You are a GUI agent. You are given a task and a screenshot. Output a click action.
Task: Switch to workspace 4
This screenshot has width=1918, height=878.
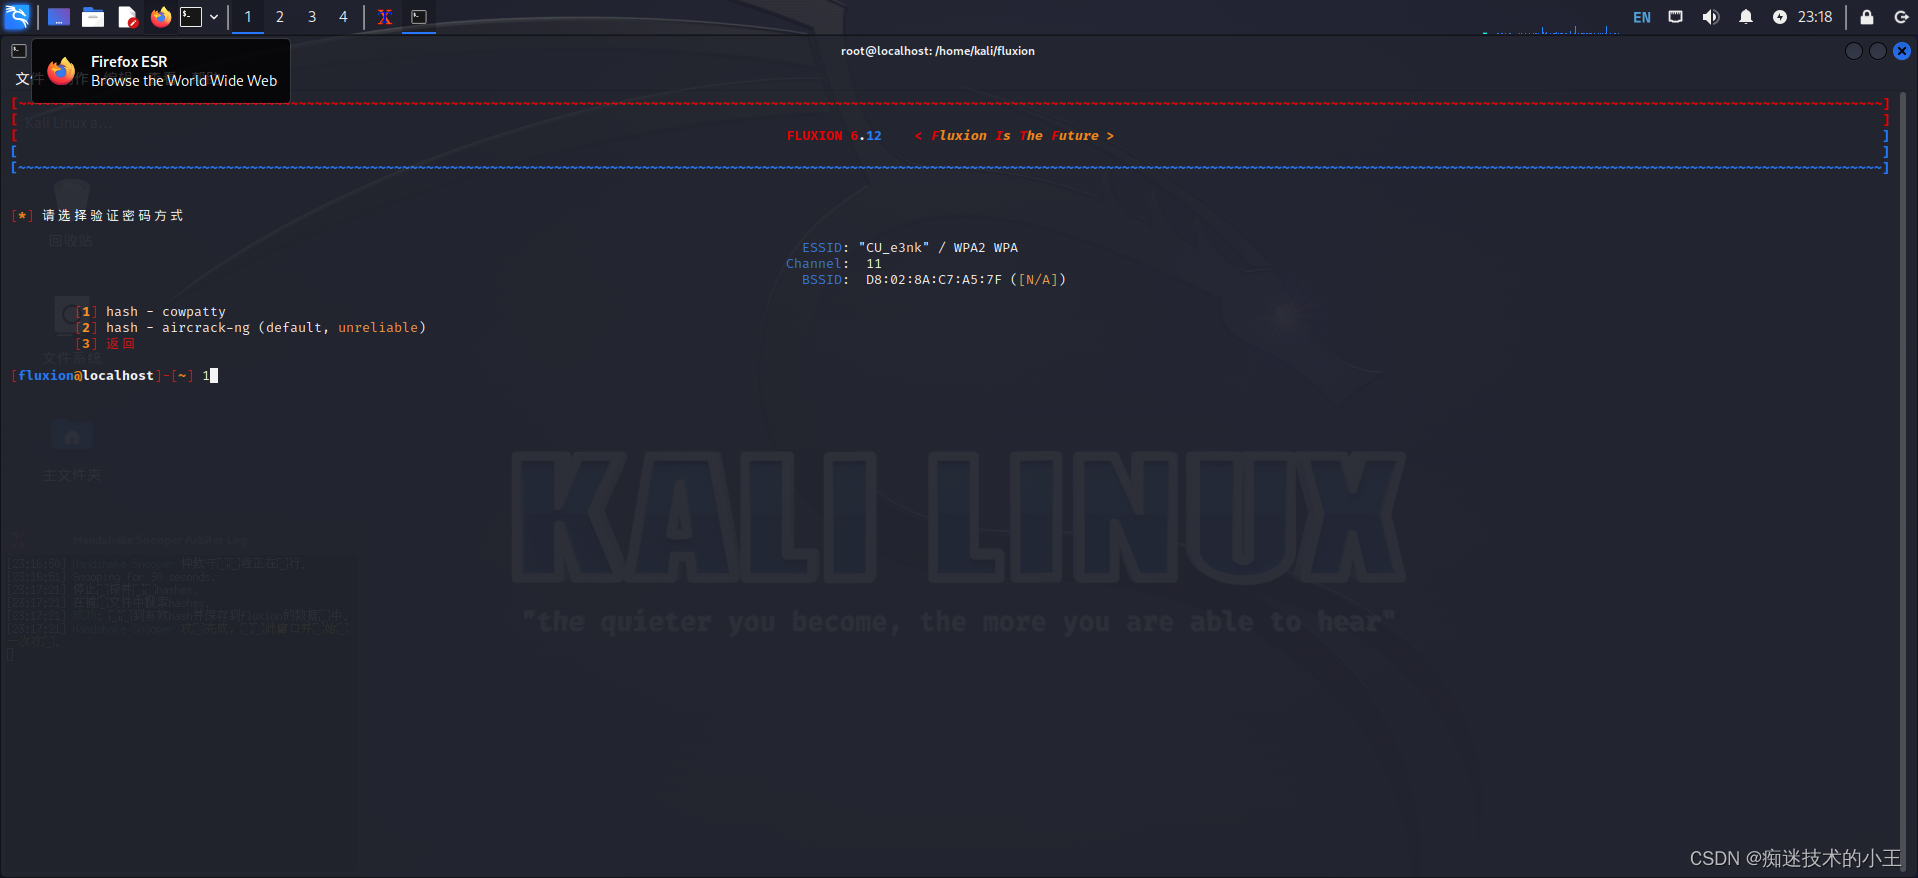[343, 17]
